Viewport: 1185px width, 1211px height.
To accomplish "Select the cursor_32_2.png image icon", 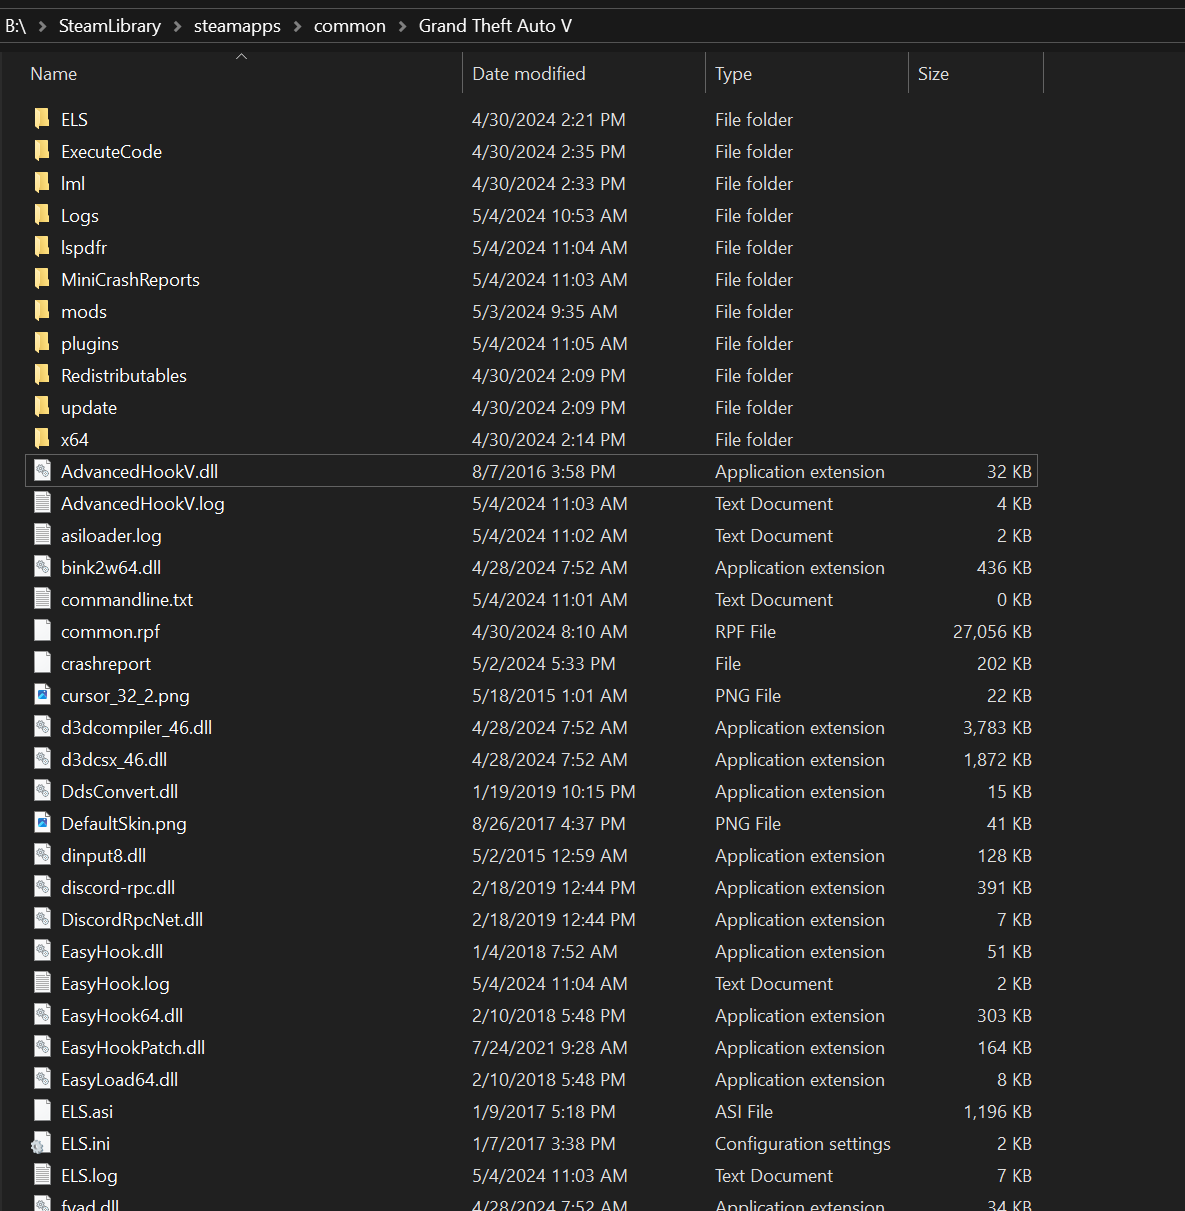I will (42, 696).
